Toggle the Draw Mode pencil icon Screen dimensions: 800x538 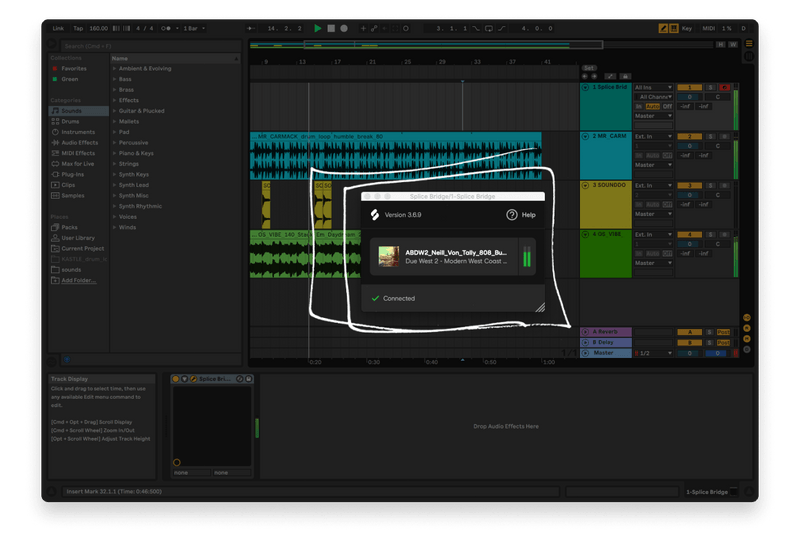[663, 29]
